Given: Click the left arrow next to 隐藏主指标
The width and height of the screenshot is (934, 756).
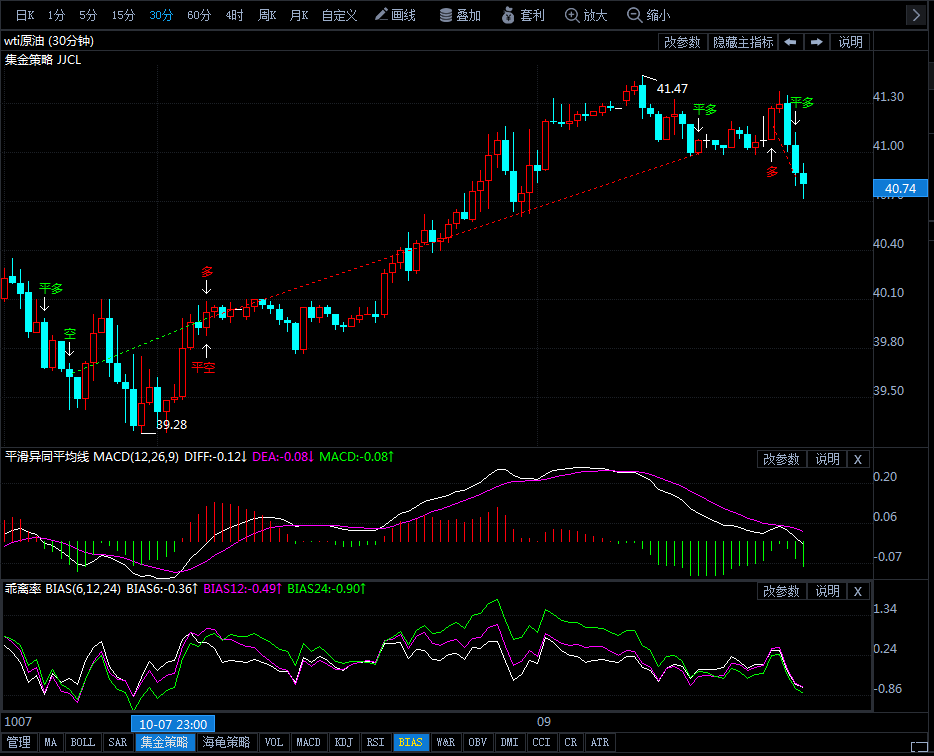Looking at the screenshot, I should tap(790, 42).
